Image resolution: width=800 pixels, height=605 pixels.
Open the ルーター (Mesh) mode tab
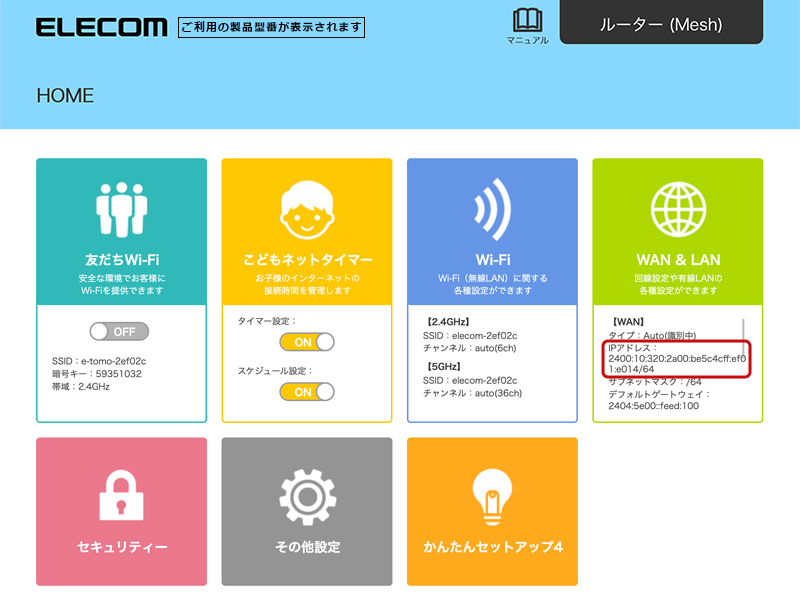pos(661,23)
